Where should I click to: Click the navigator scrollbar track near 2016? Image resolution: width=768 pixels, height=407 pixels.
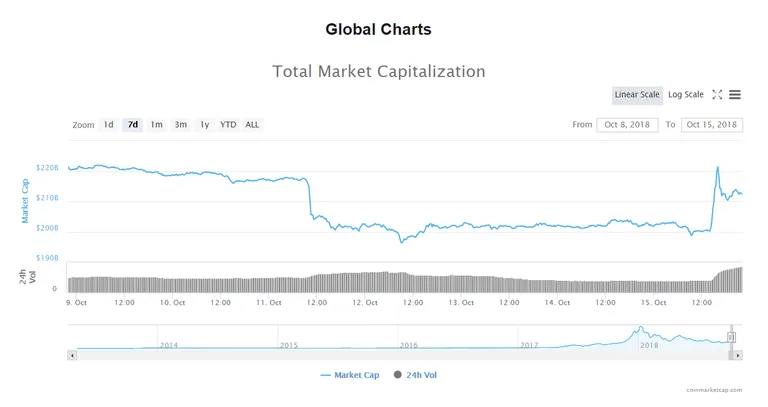coord(409,356)
